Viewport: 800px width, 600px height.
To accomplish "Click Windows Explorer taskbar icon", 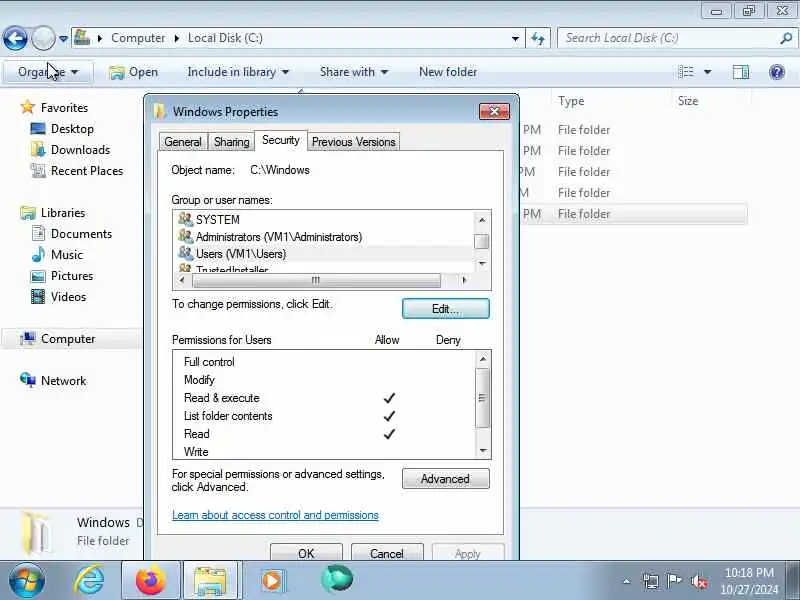I will pos(211,580).
